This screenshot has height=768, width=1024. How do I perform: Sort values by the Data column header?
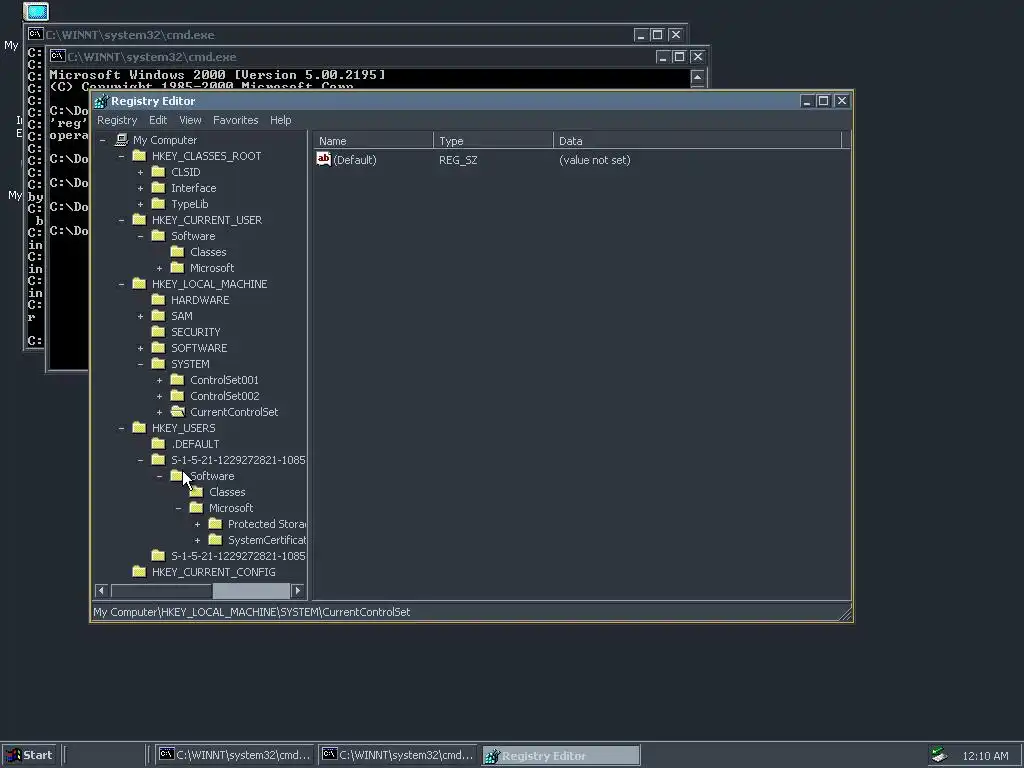click(698, 141)
